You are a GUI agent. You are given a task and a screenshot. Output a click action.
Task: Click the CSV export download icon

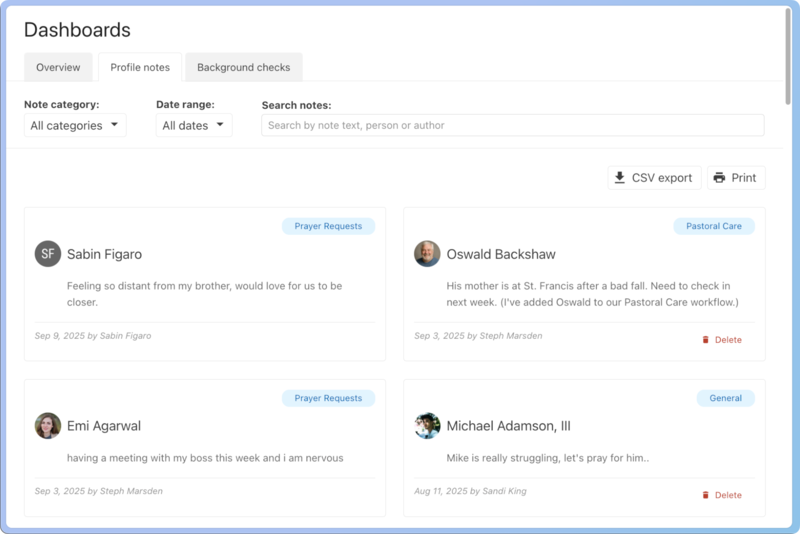click(x=619, y=177)
